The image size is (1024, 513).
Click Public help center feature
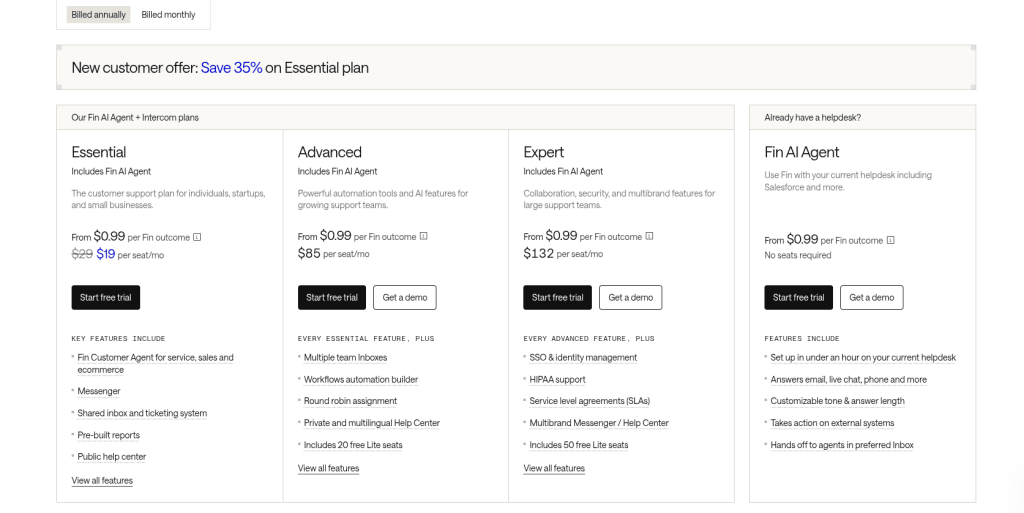point(112,457)
